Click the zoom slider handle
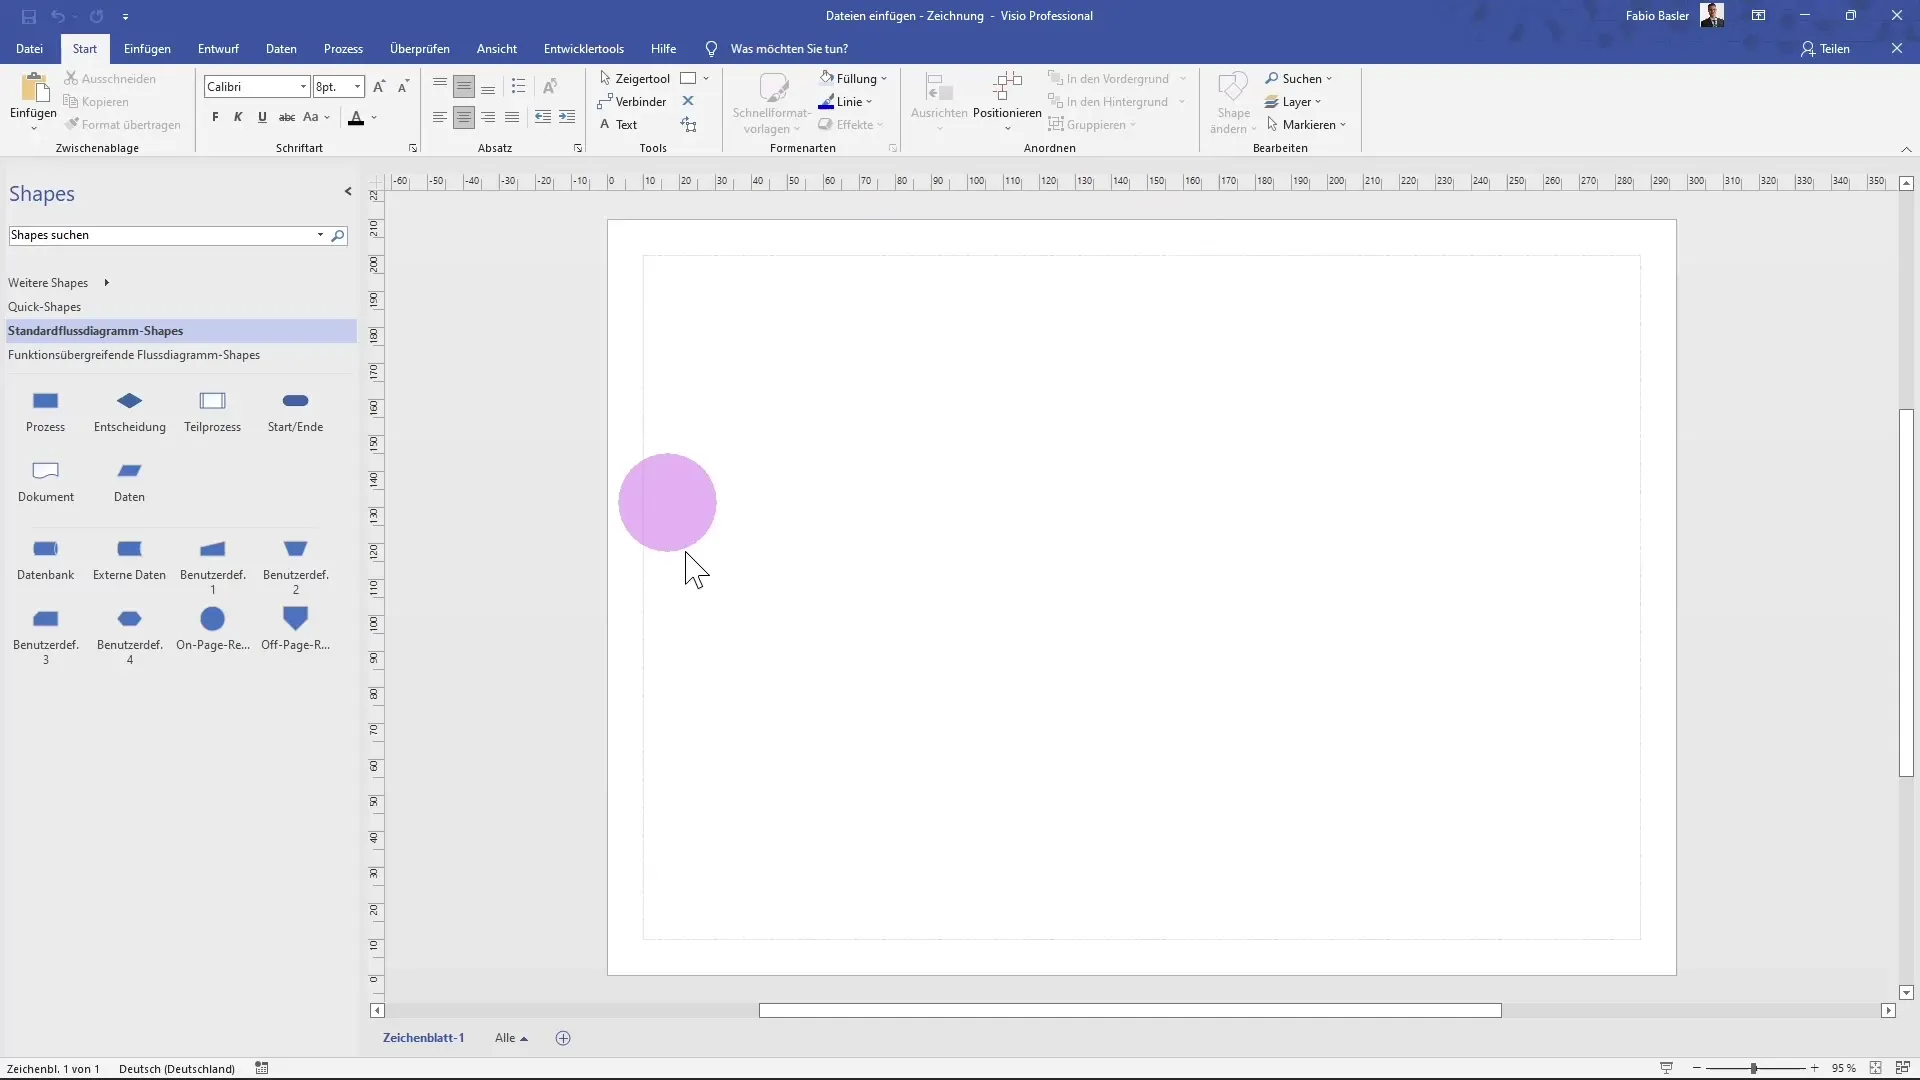Viewport: 1920px width, 1080px height. tap(1754, 1068)
